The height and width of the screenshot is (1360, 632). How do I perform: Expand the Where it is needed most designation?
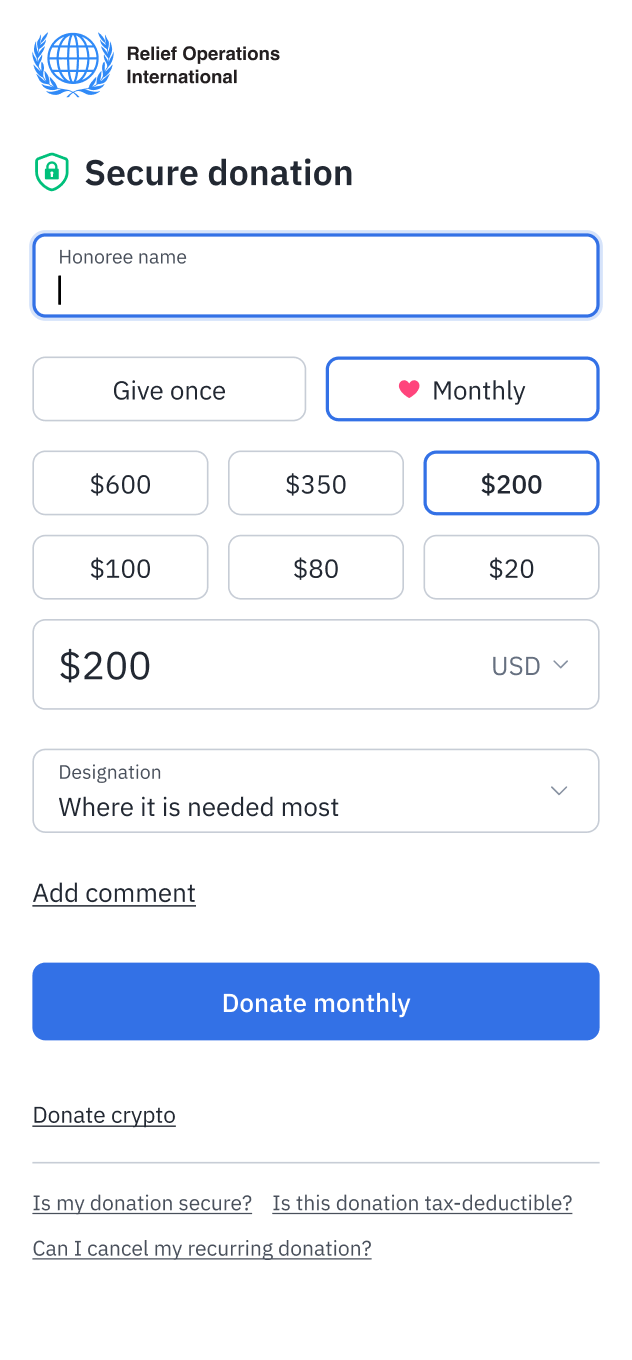tap(316, 790)
